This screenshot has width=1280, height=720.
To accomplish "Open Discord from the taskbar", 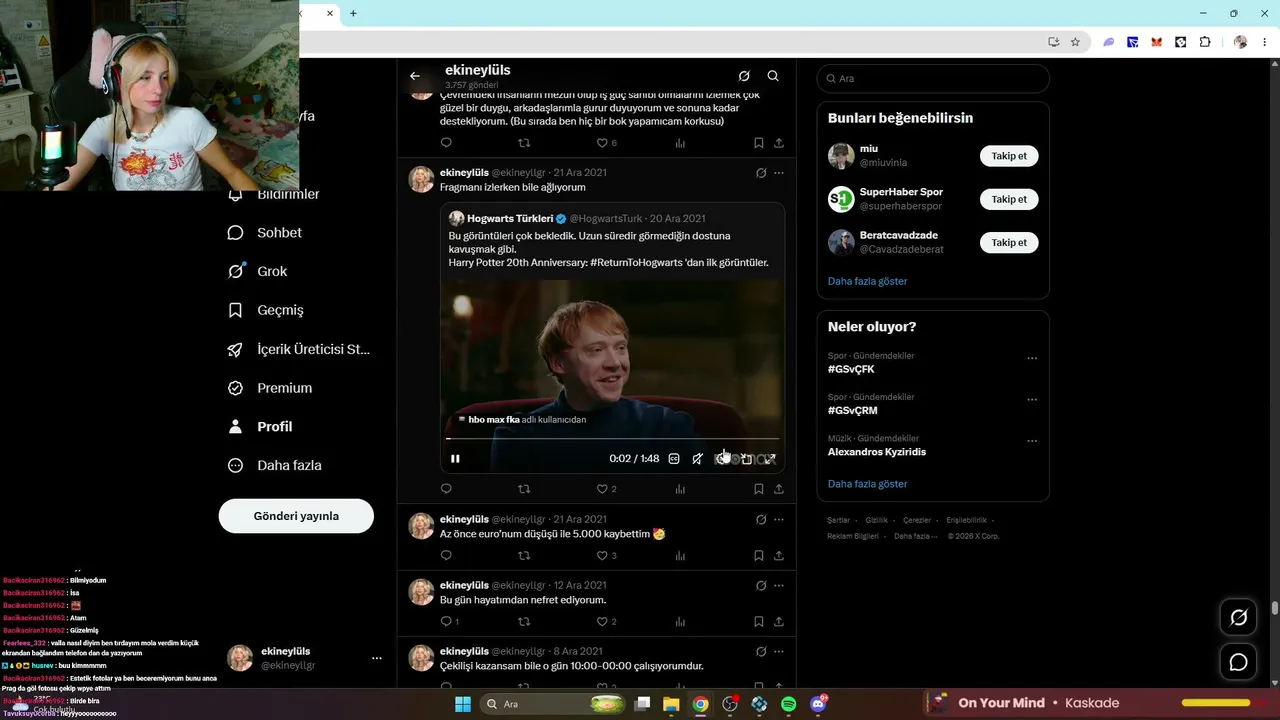I will [818, 704].
